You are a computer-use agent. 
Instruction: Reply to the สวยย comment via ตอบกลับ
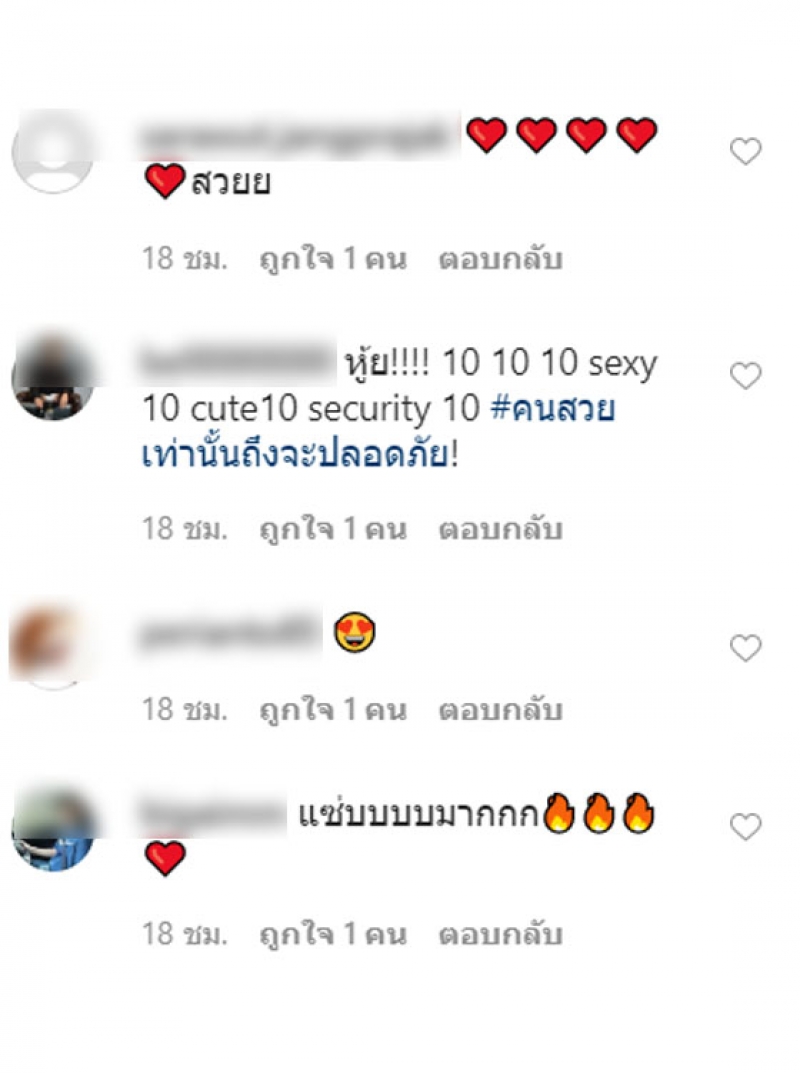click(x=500, y=260)
